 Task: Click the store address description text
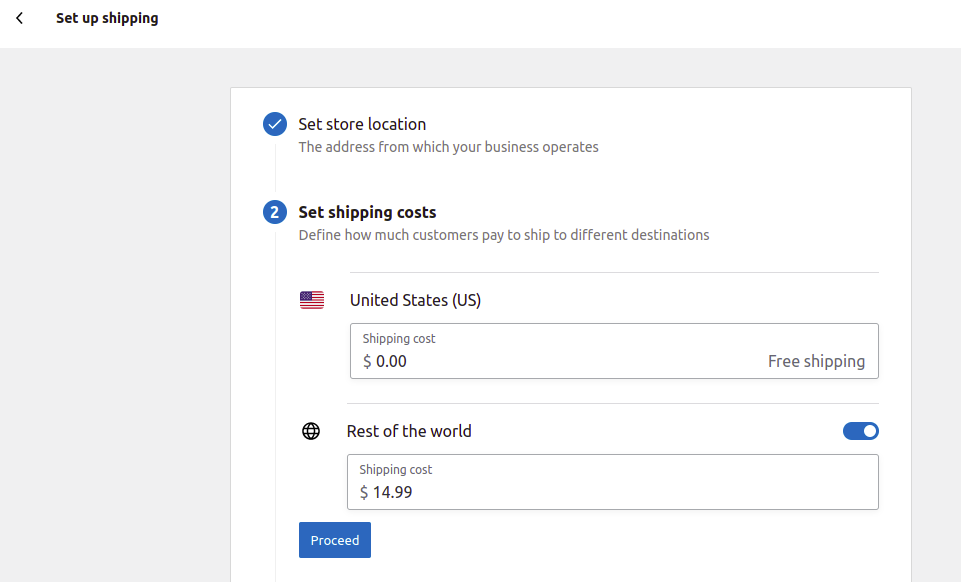point(448,147)
